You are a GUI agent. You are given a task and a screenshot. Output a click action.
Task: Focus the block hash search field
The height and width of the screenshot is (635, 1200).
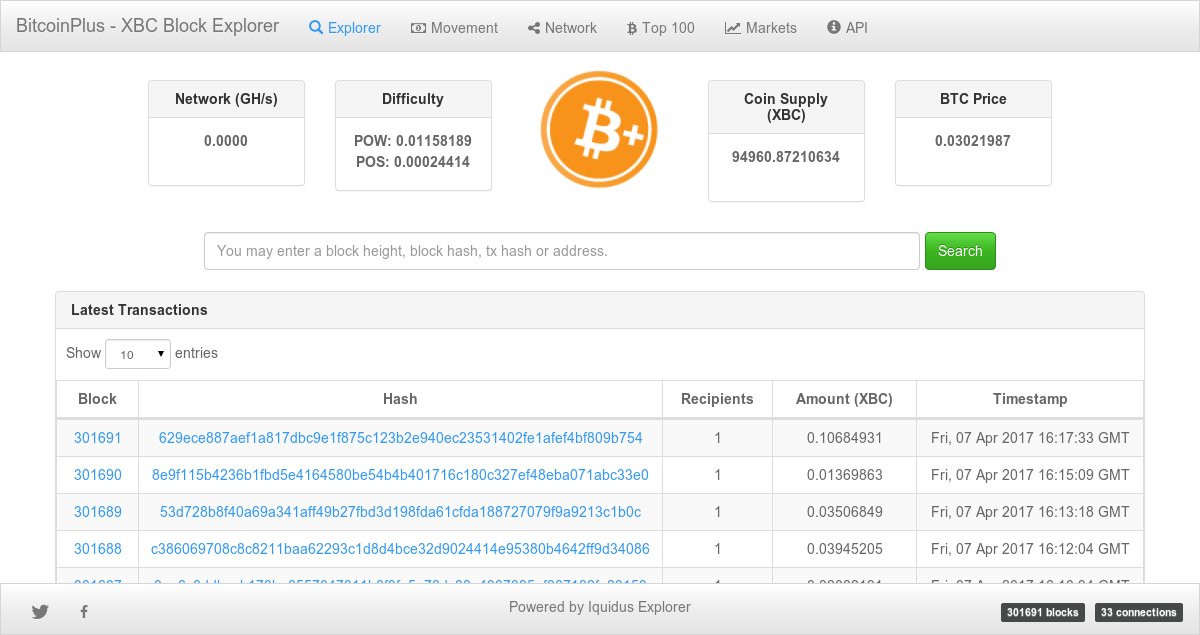pos(562,251)
